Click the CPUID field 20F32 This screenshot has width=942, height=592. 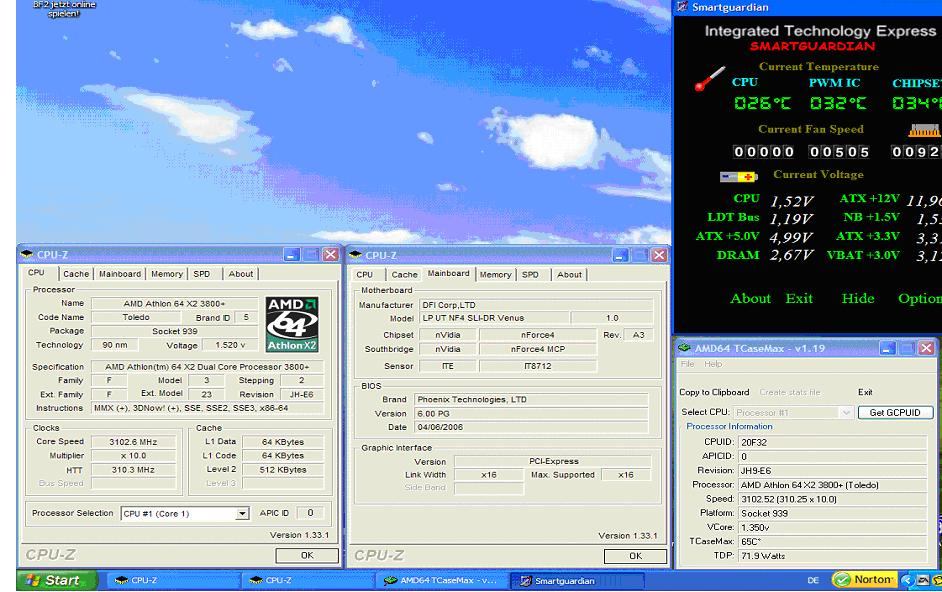(832, 442)
